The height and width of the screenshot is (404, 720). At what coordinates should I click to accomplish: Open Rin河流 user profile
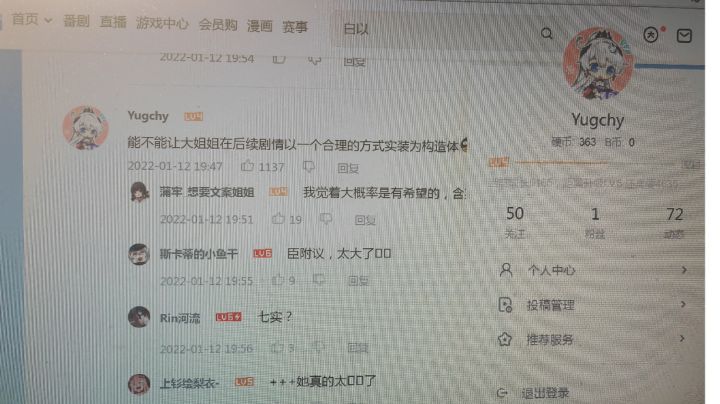[x=180, y=318]
